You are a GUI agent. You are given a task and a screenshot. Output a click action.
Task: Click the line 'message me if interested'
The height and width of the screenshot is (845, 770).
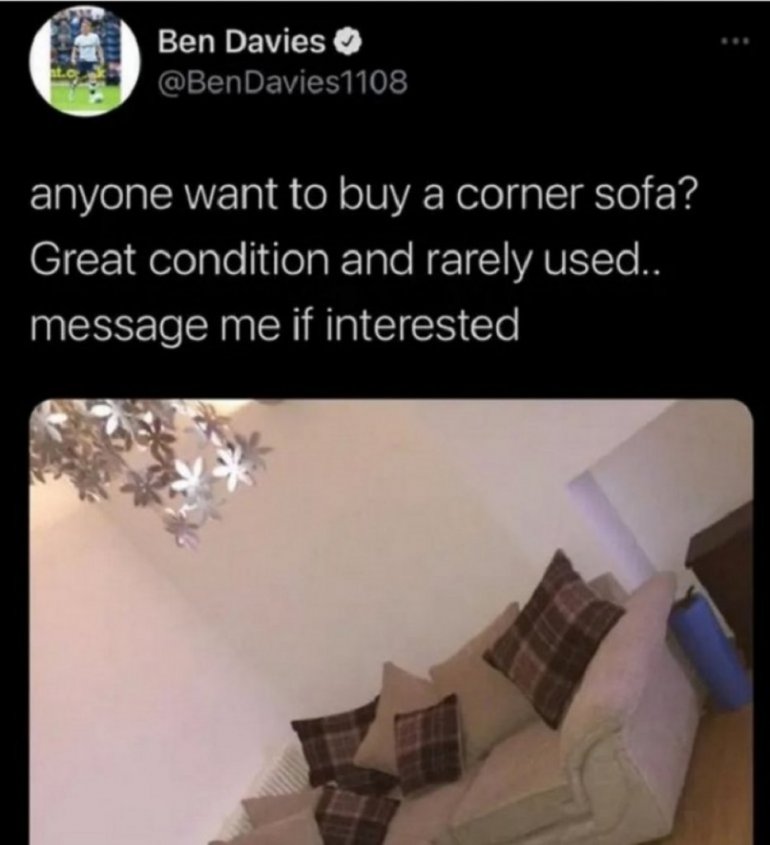tap(275, 324)
